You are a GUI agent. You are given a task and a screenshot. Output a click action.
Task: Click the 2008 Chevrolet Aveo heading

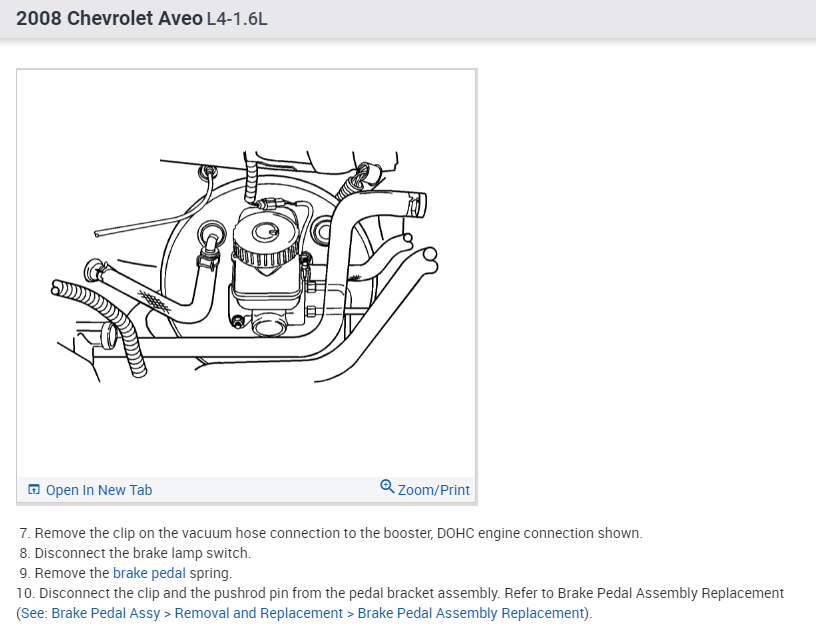109,18
